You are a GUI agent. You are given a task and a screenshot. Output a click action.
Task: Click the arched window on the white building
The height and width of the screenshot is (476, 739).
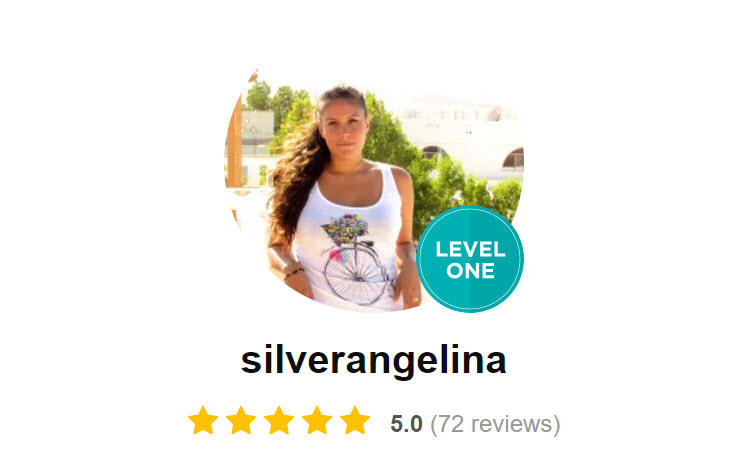click(x=514, y=159)
